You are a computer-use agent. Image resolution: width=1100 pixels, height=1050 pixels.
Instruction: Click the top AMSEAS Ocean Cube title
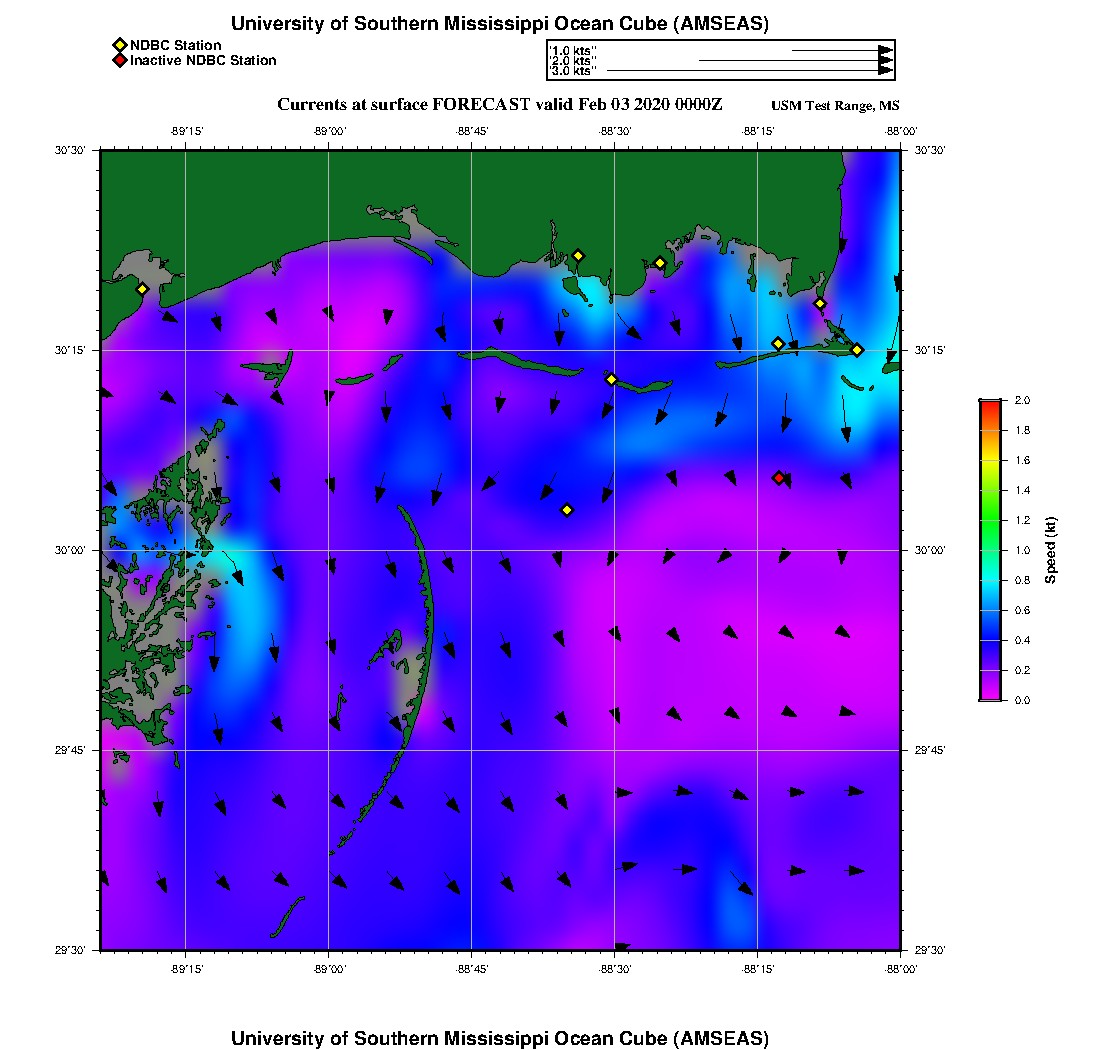[500, 24]
